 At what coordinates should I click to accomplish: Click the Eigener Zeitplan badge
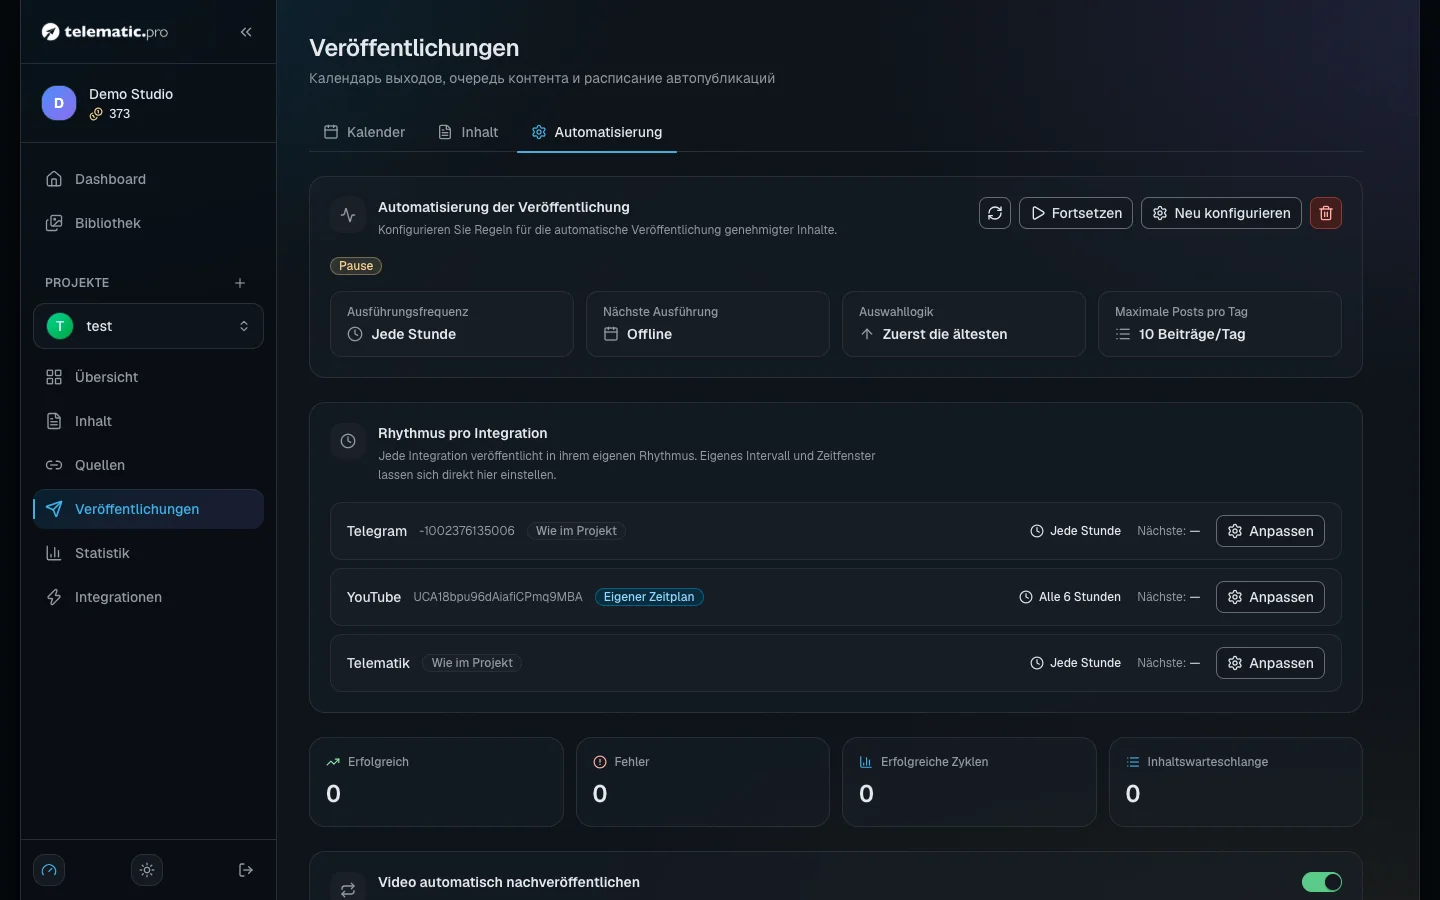(649, 597)
